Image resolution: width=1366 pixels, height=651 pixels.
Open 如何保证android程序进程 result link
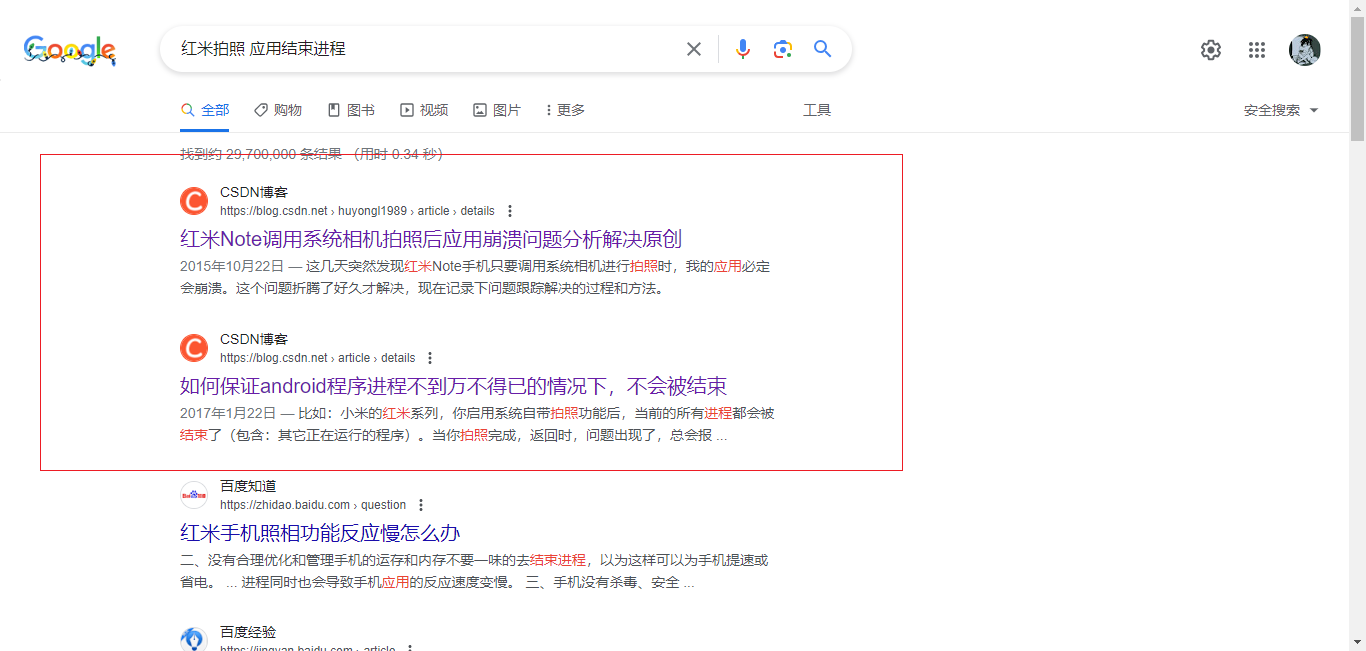click(x=453, y=386)
